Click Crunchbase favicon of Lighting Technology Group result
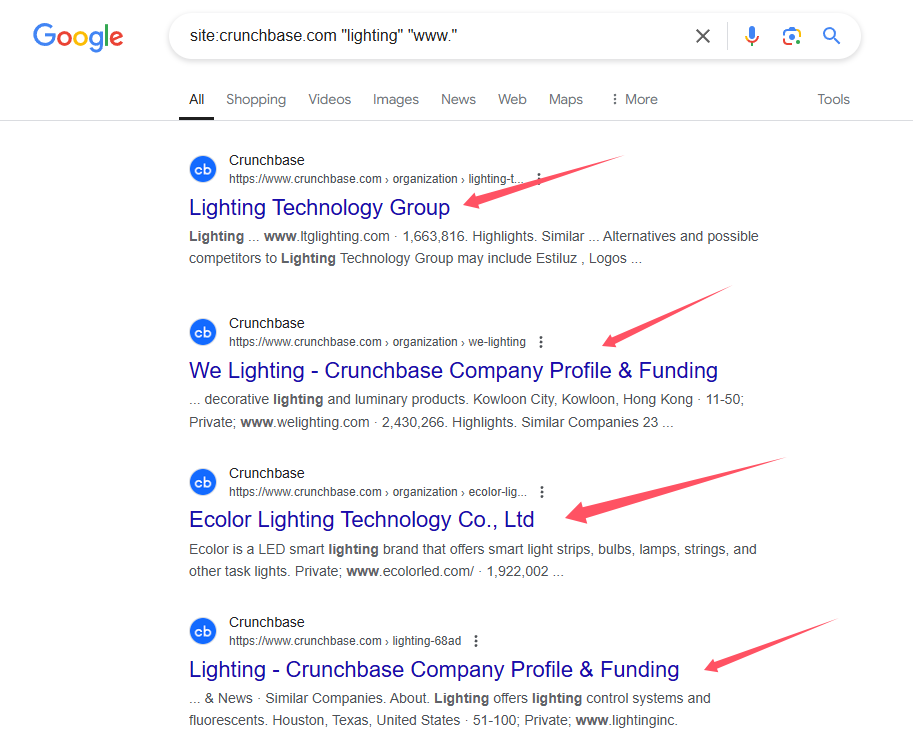913x749 pixels. tap(203, 170)
